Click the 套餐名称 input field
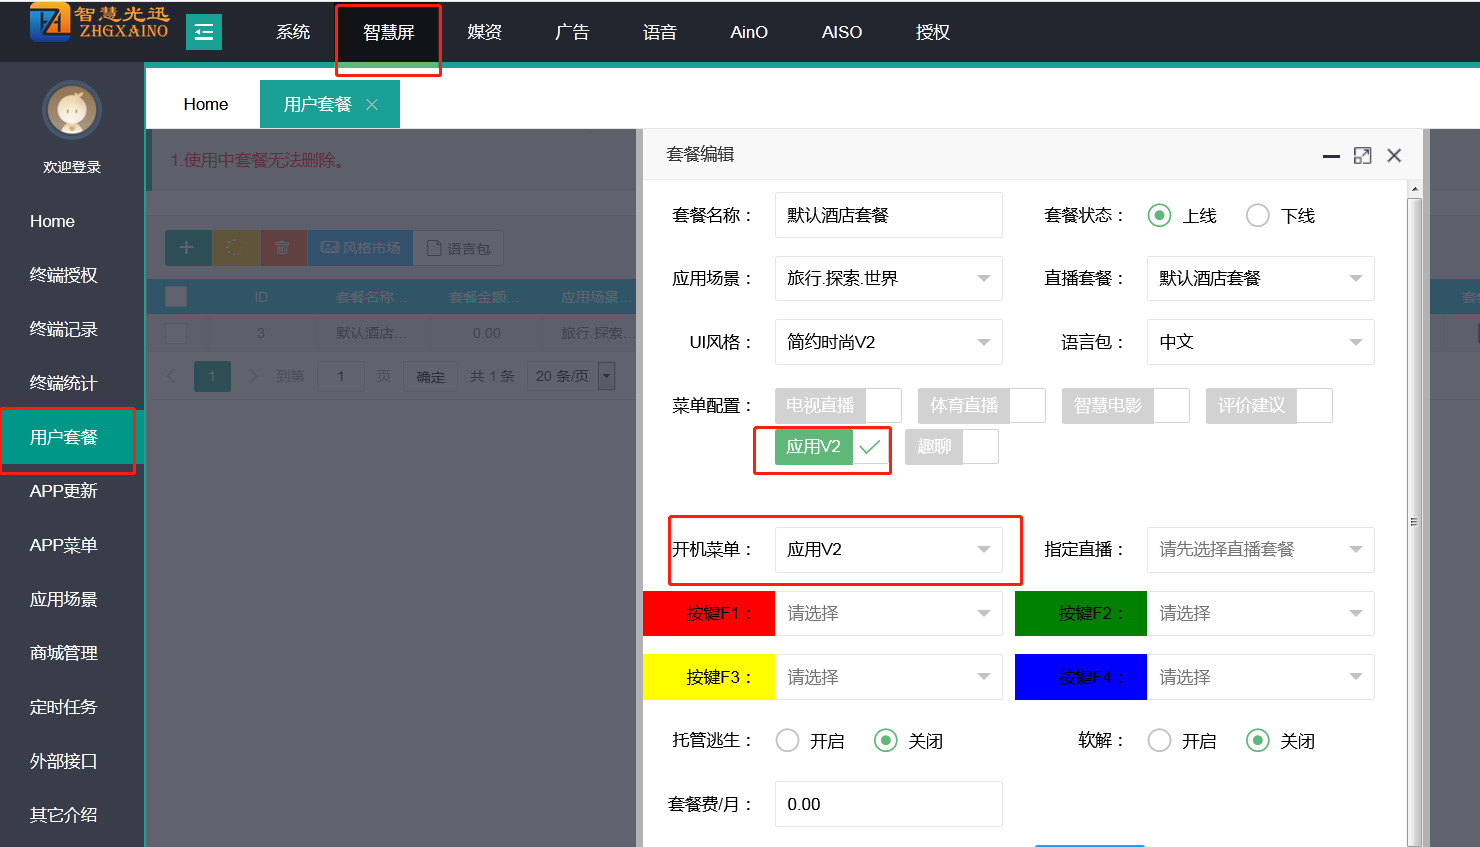 [888, 216]
